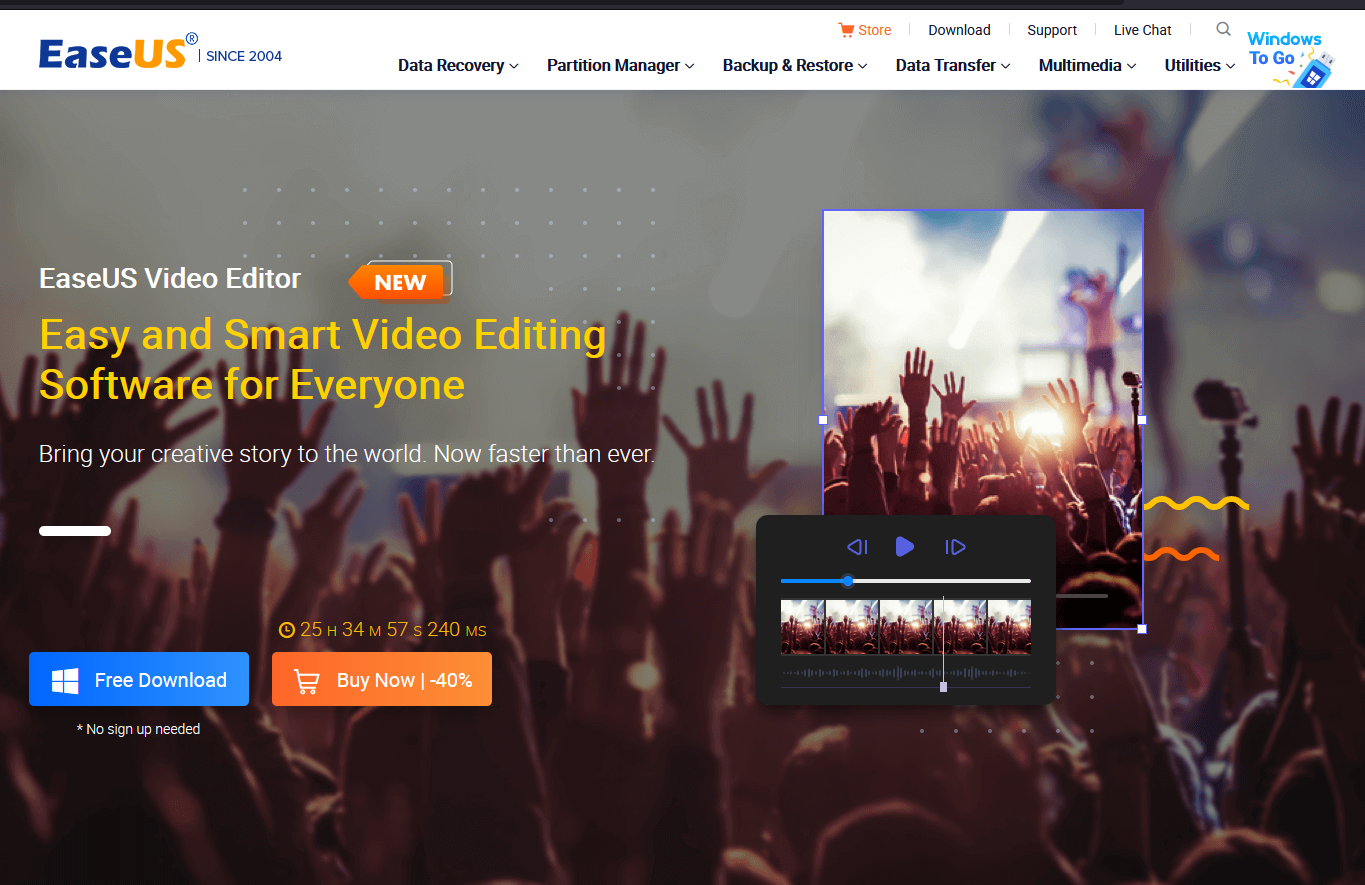Click the Store cart icon

point(846,30)
